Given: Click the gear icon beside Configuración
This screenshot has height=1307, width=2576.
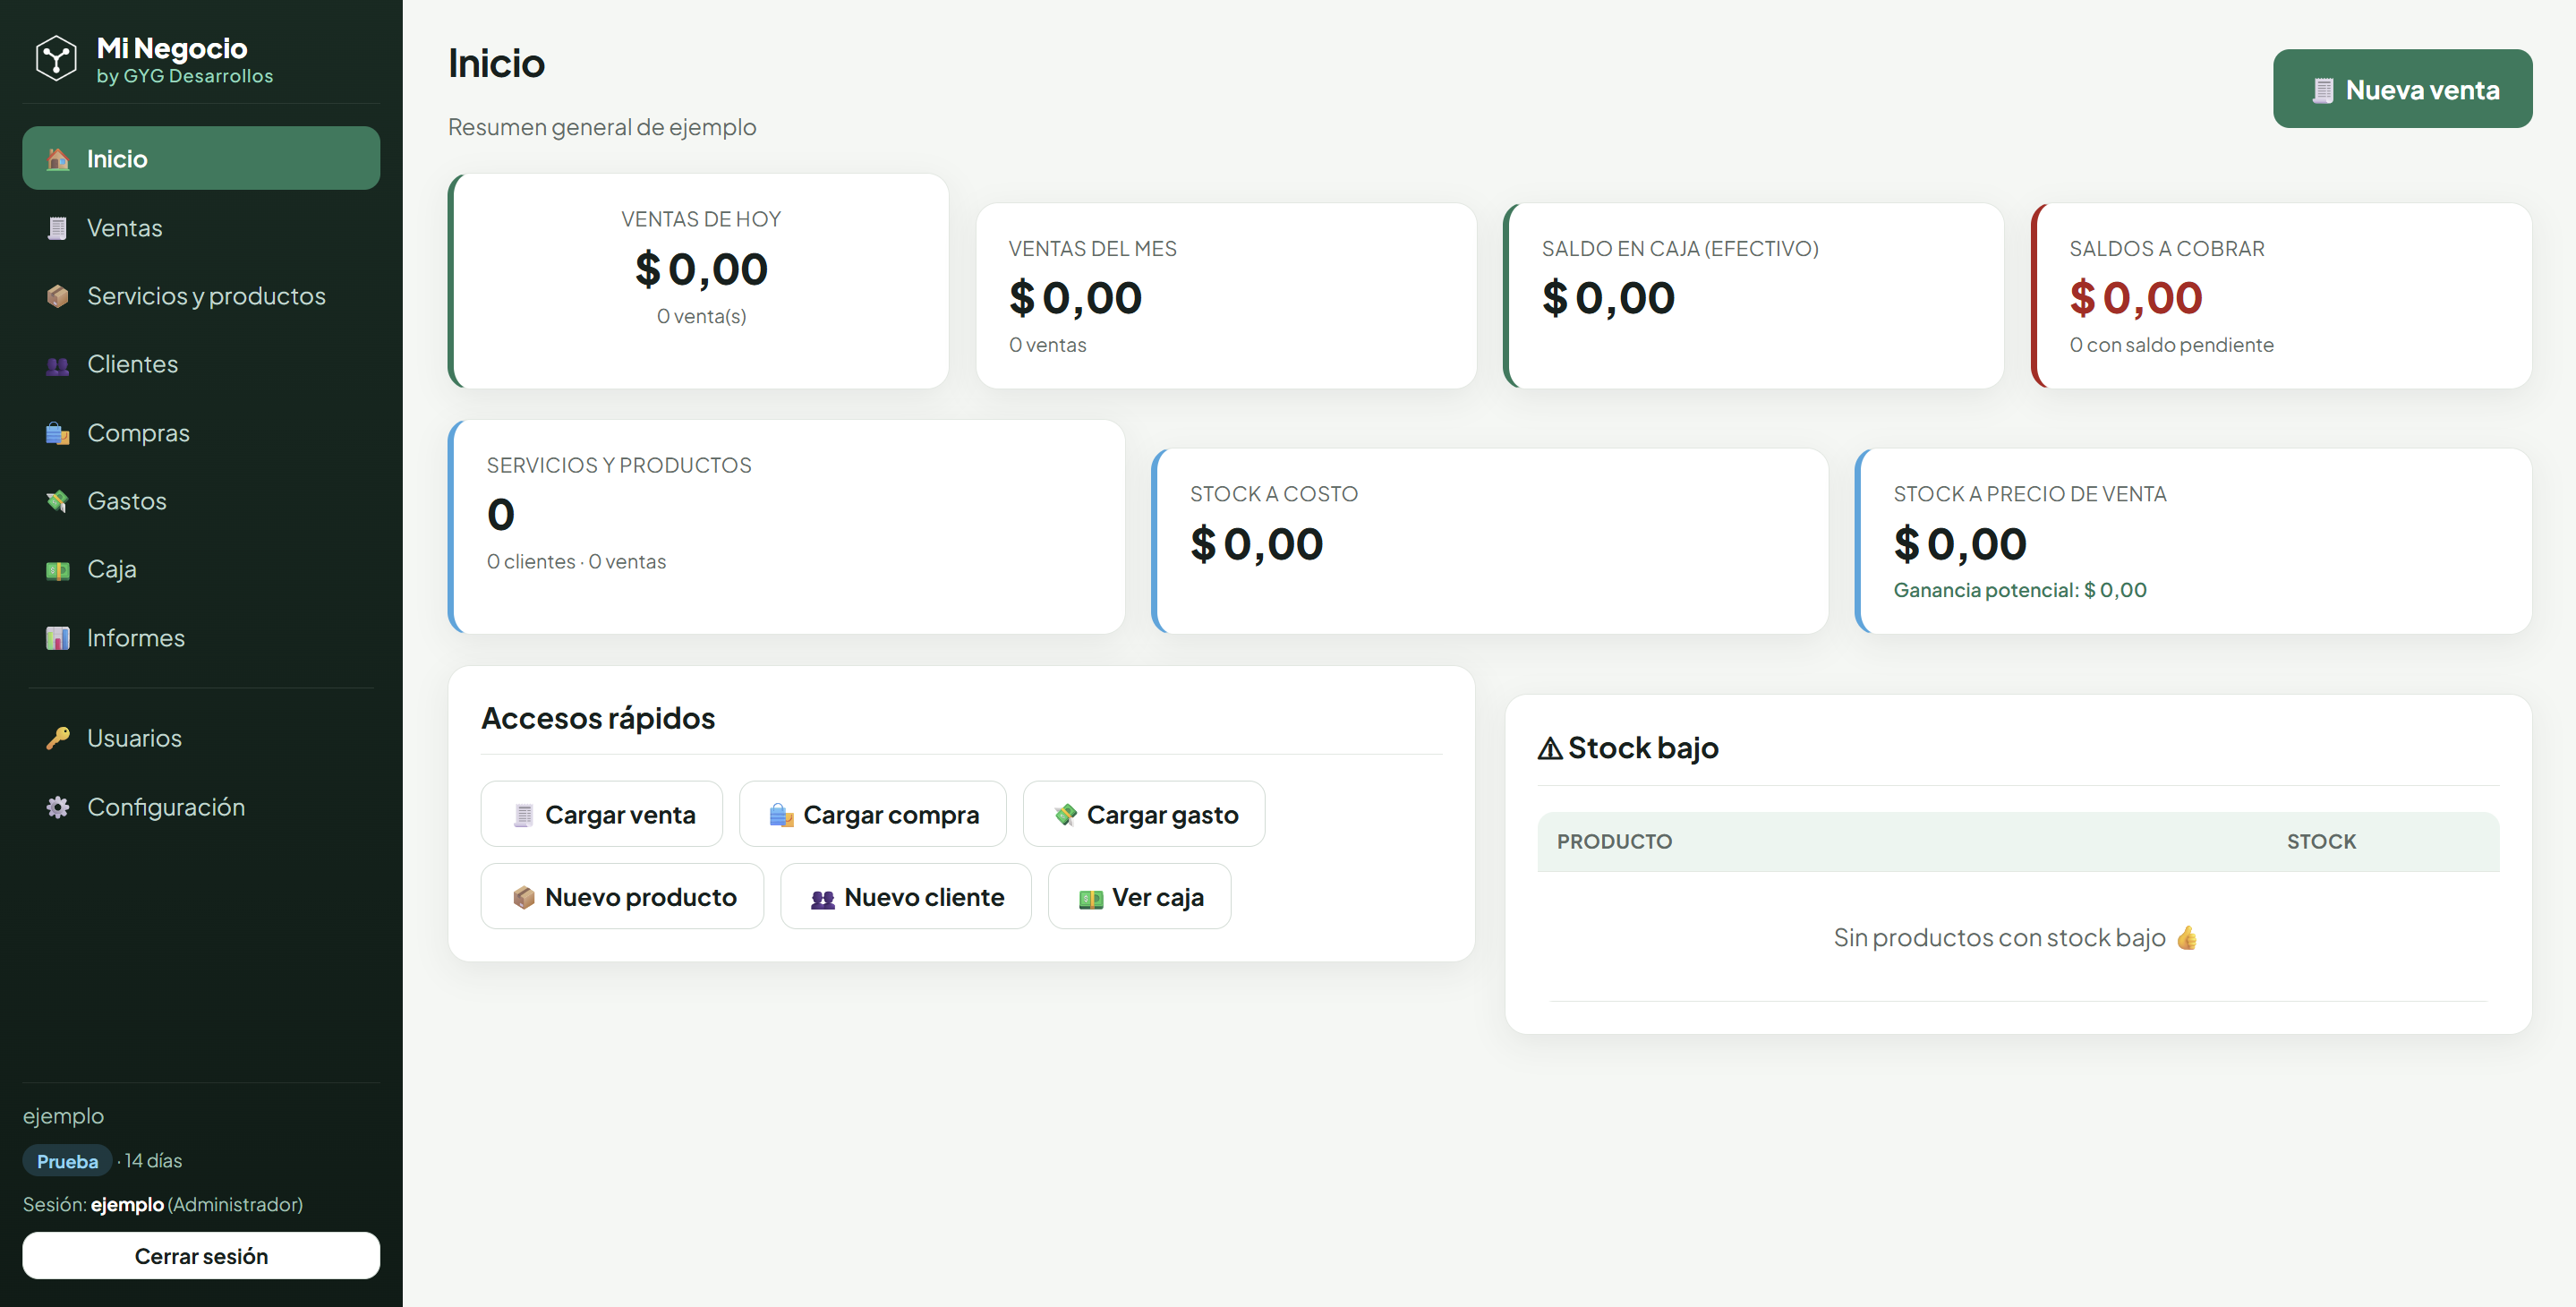Looking at the screenshot, I should coord(58,807).
